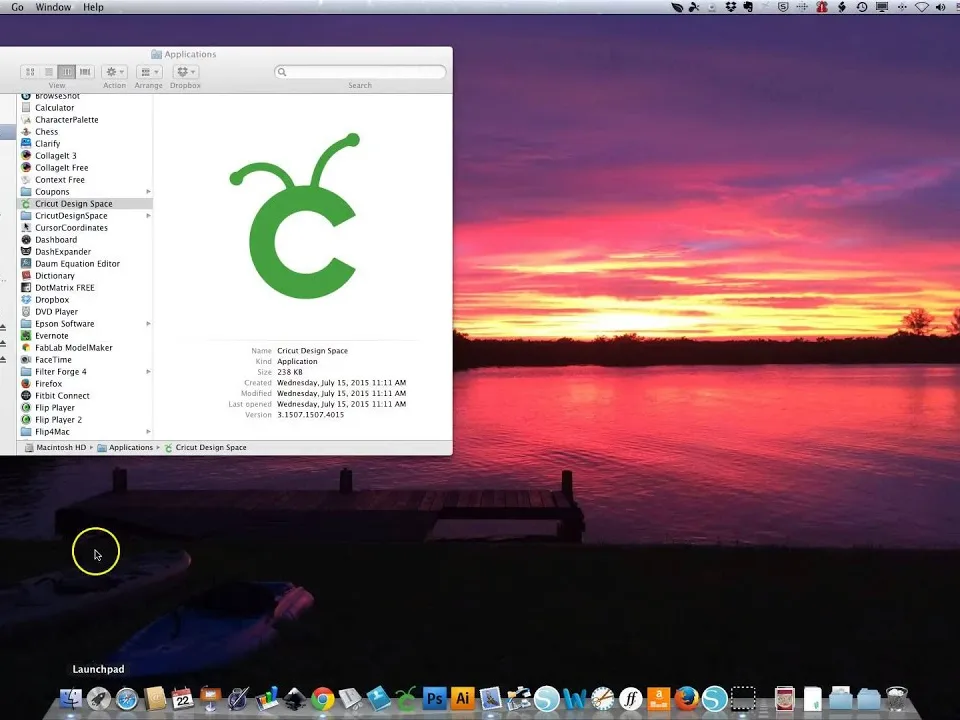Open Google Chrome from the Dock

(322, 698)
